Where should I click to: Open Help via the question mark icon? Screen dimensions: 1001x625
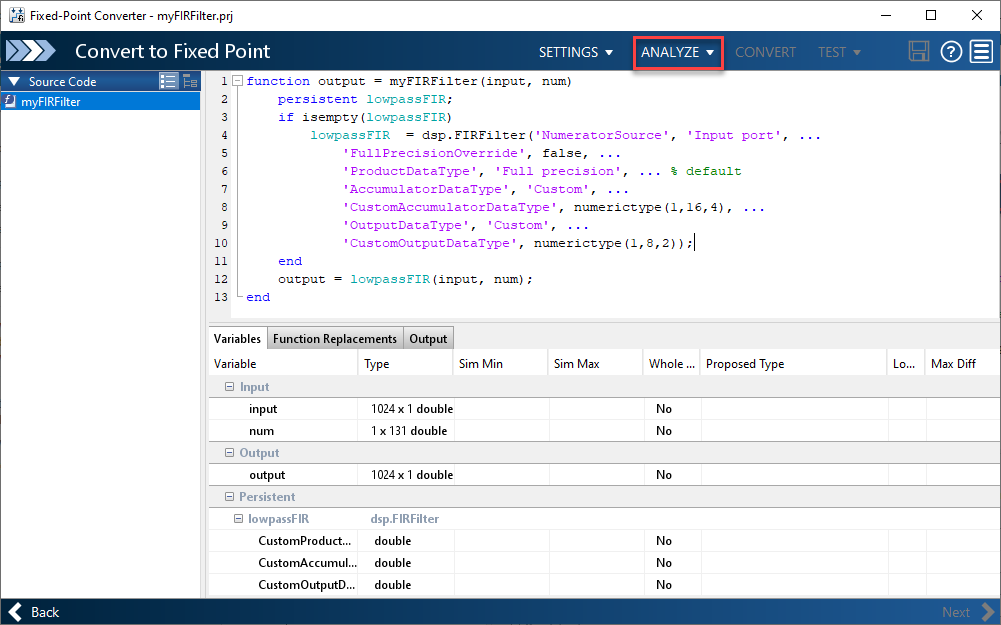[951, 52]
